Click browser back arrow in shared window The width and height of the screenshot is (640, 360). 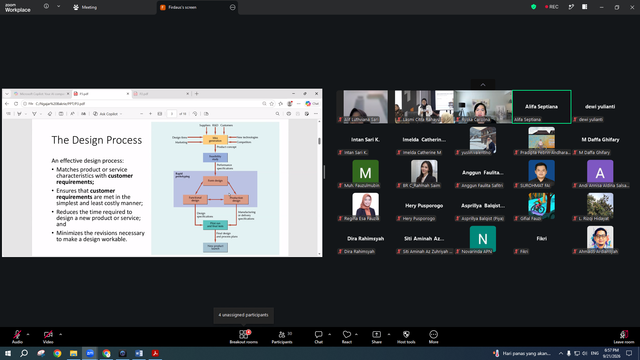pyautogui.click(x=7, y=104)
